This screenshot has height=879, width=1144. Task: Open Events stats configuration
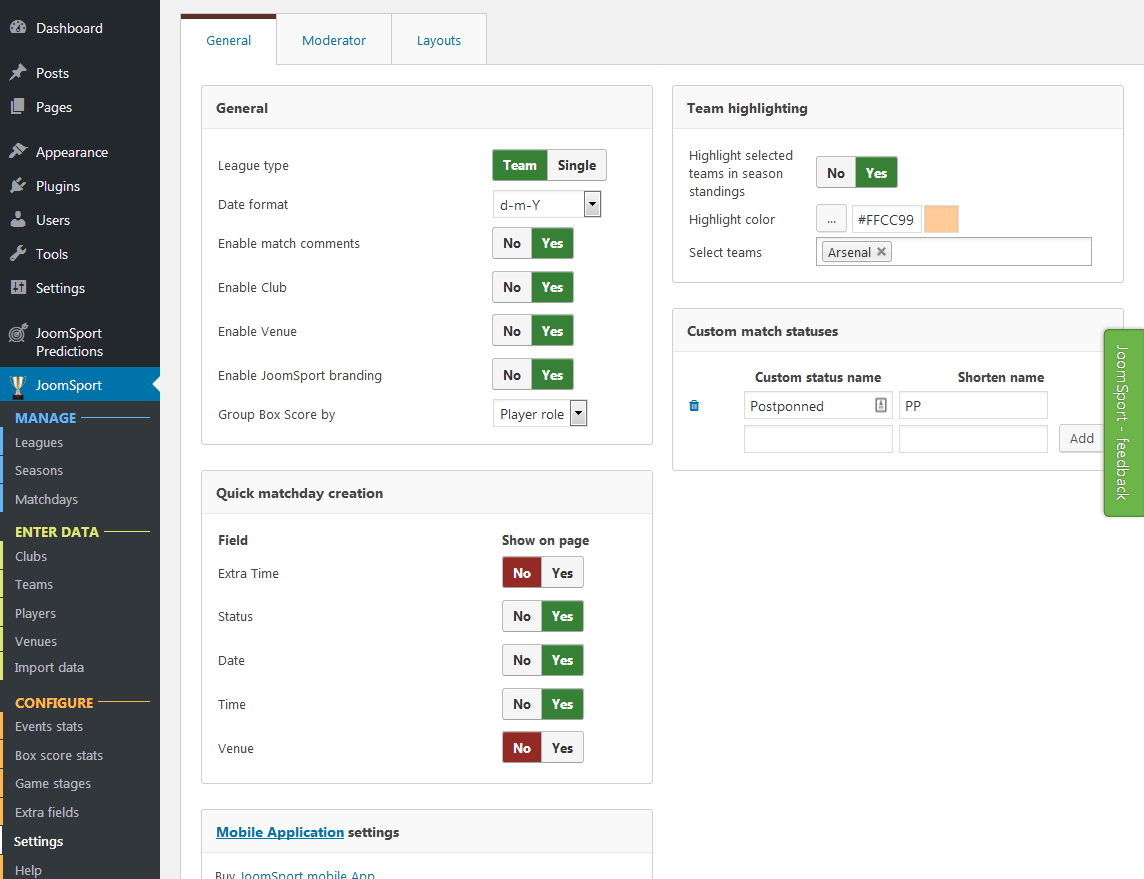[x=49, y=727]
